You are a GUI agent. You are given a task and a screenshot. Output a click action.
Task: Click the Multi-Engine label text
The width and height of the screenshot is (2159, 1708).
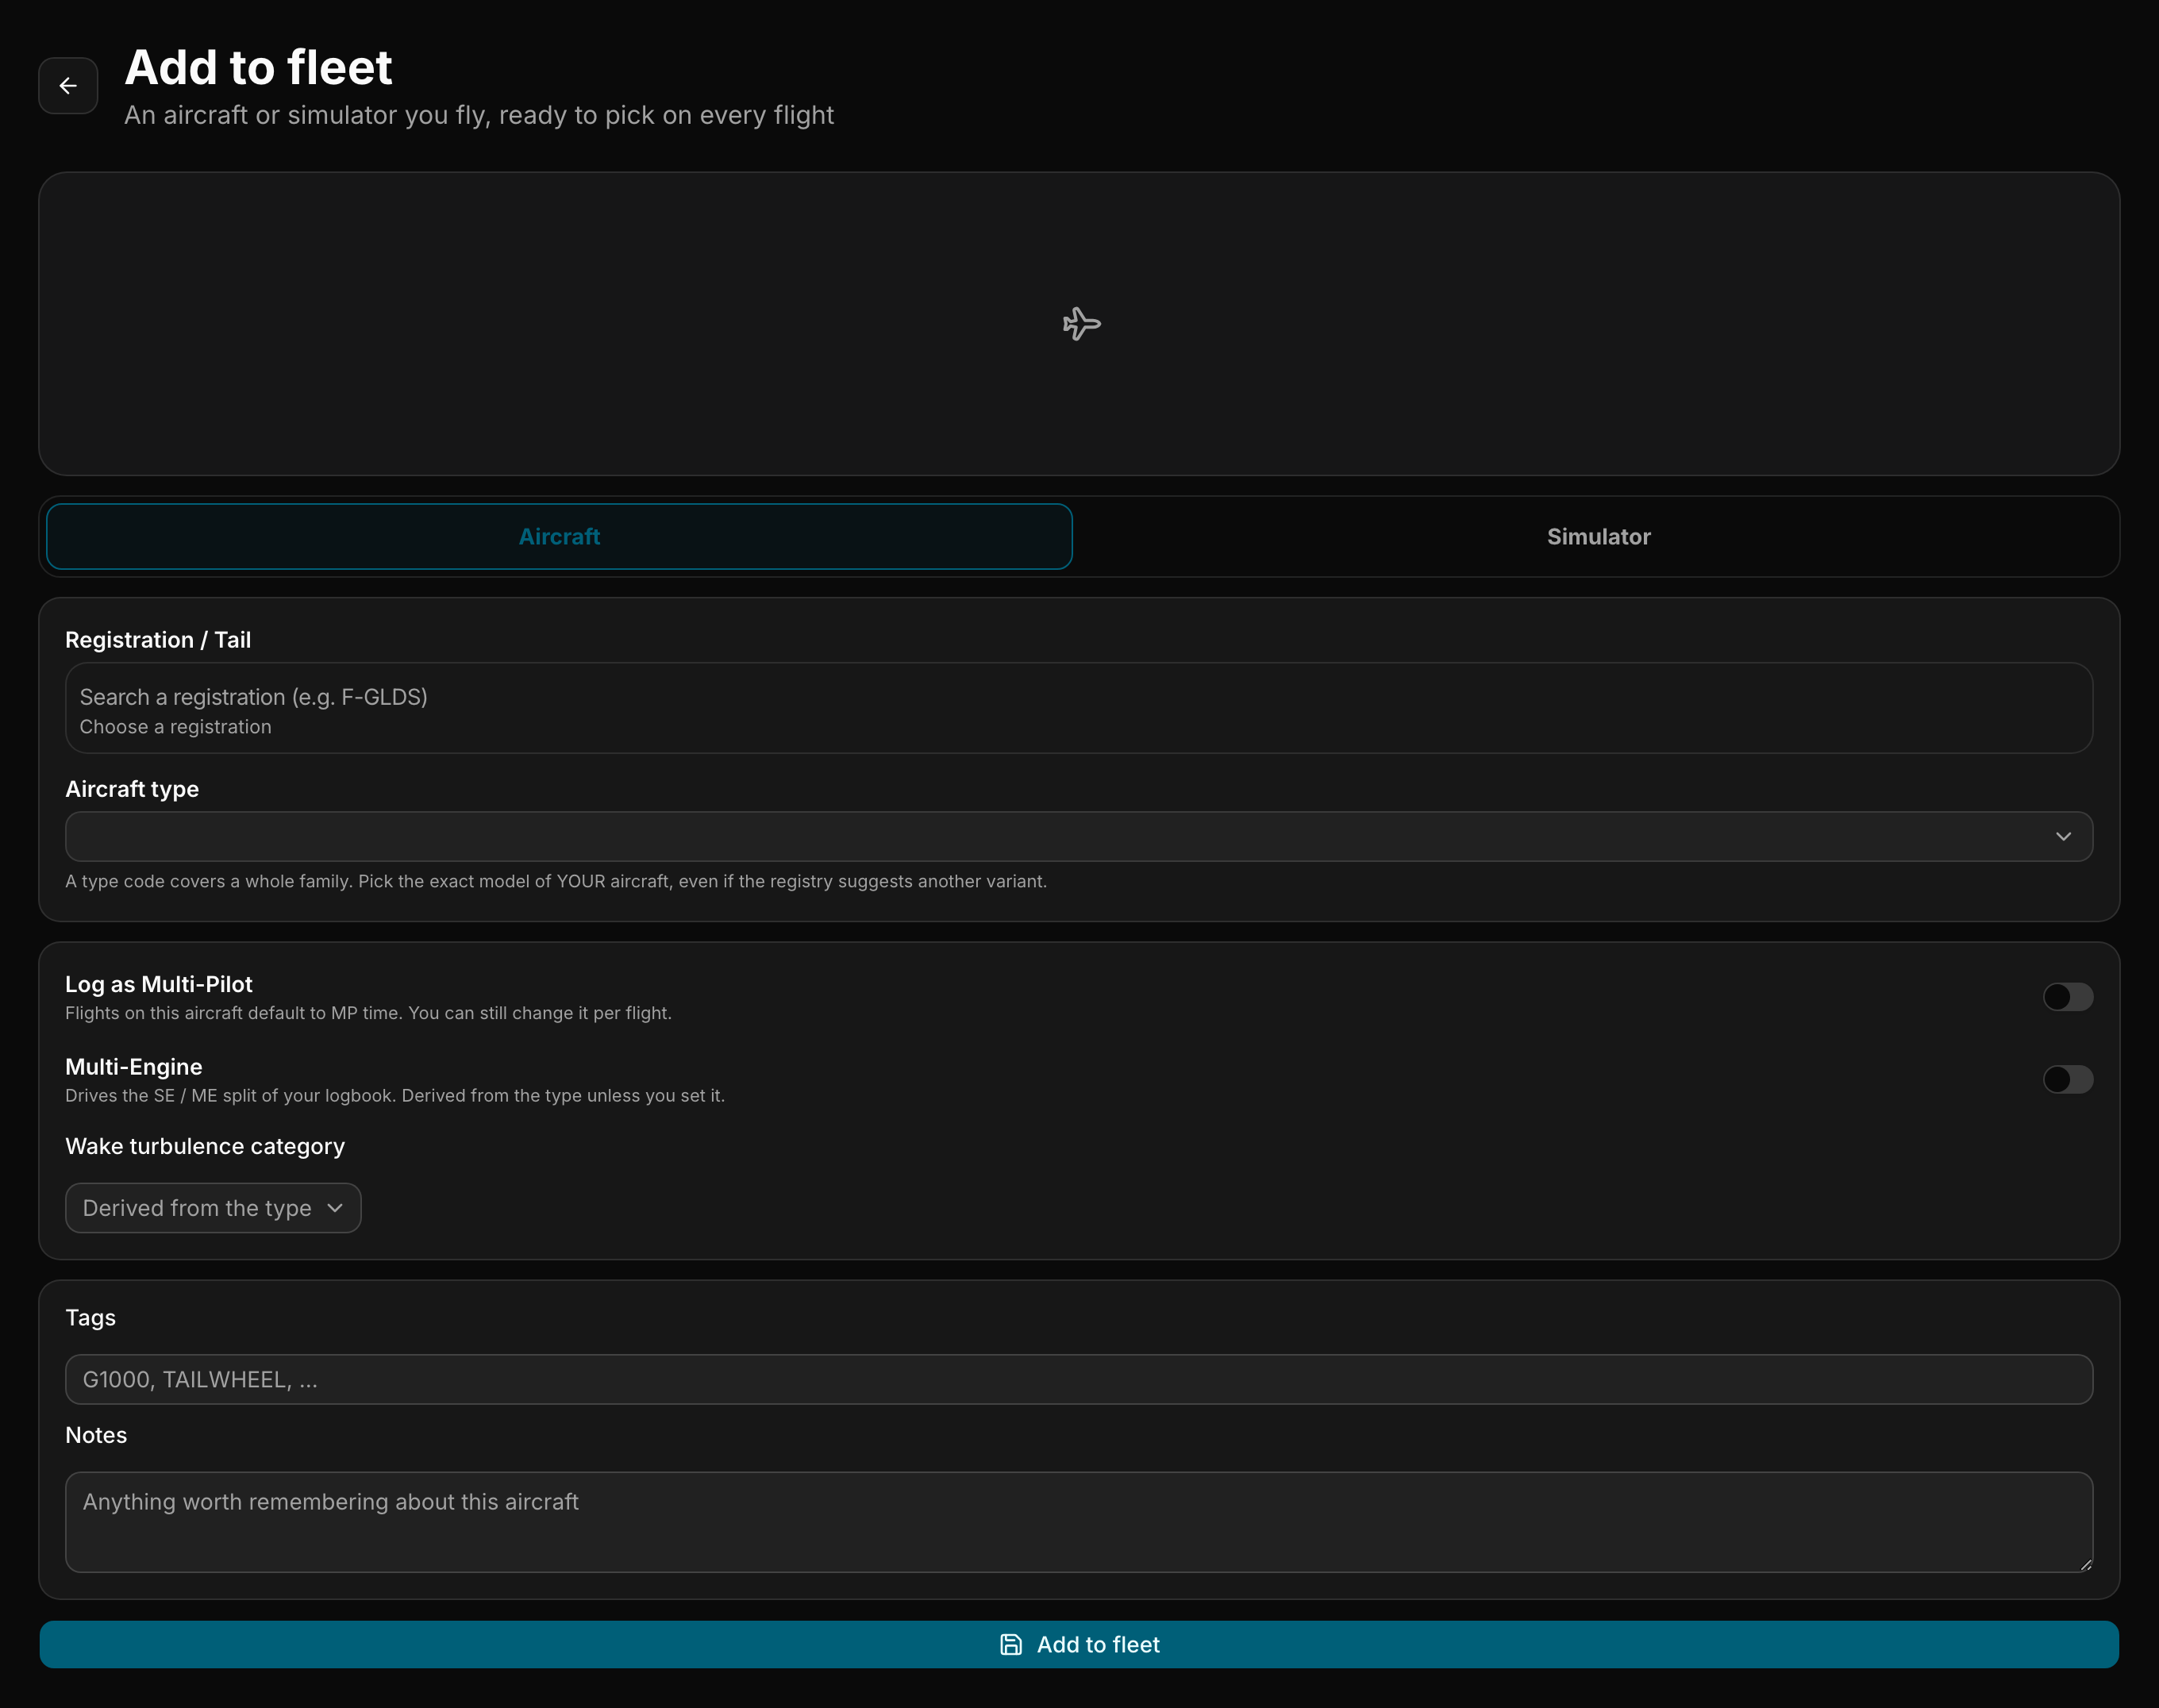[x=134, y=1067]
